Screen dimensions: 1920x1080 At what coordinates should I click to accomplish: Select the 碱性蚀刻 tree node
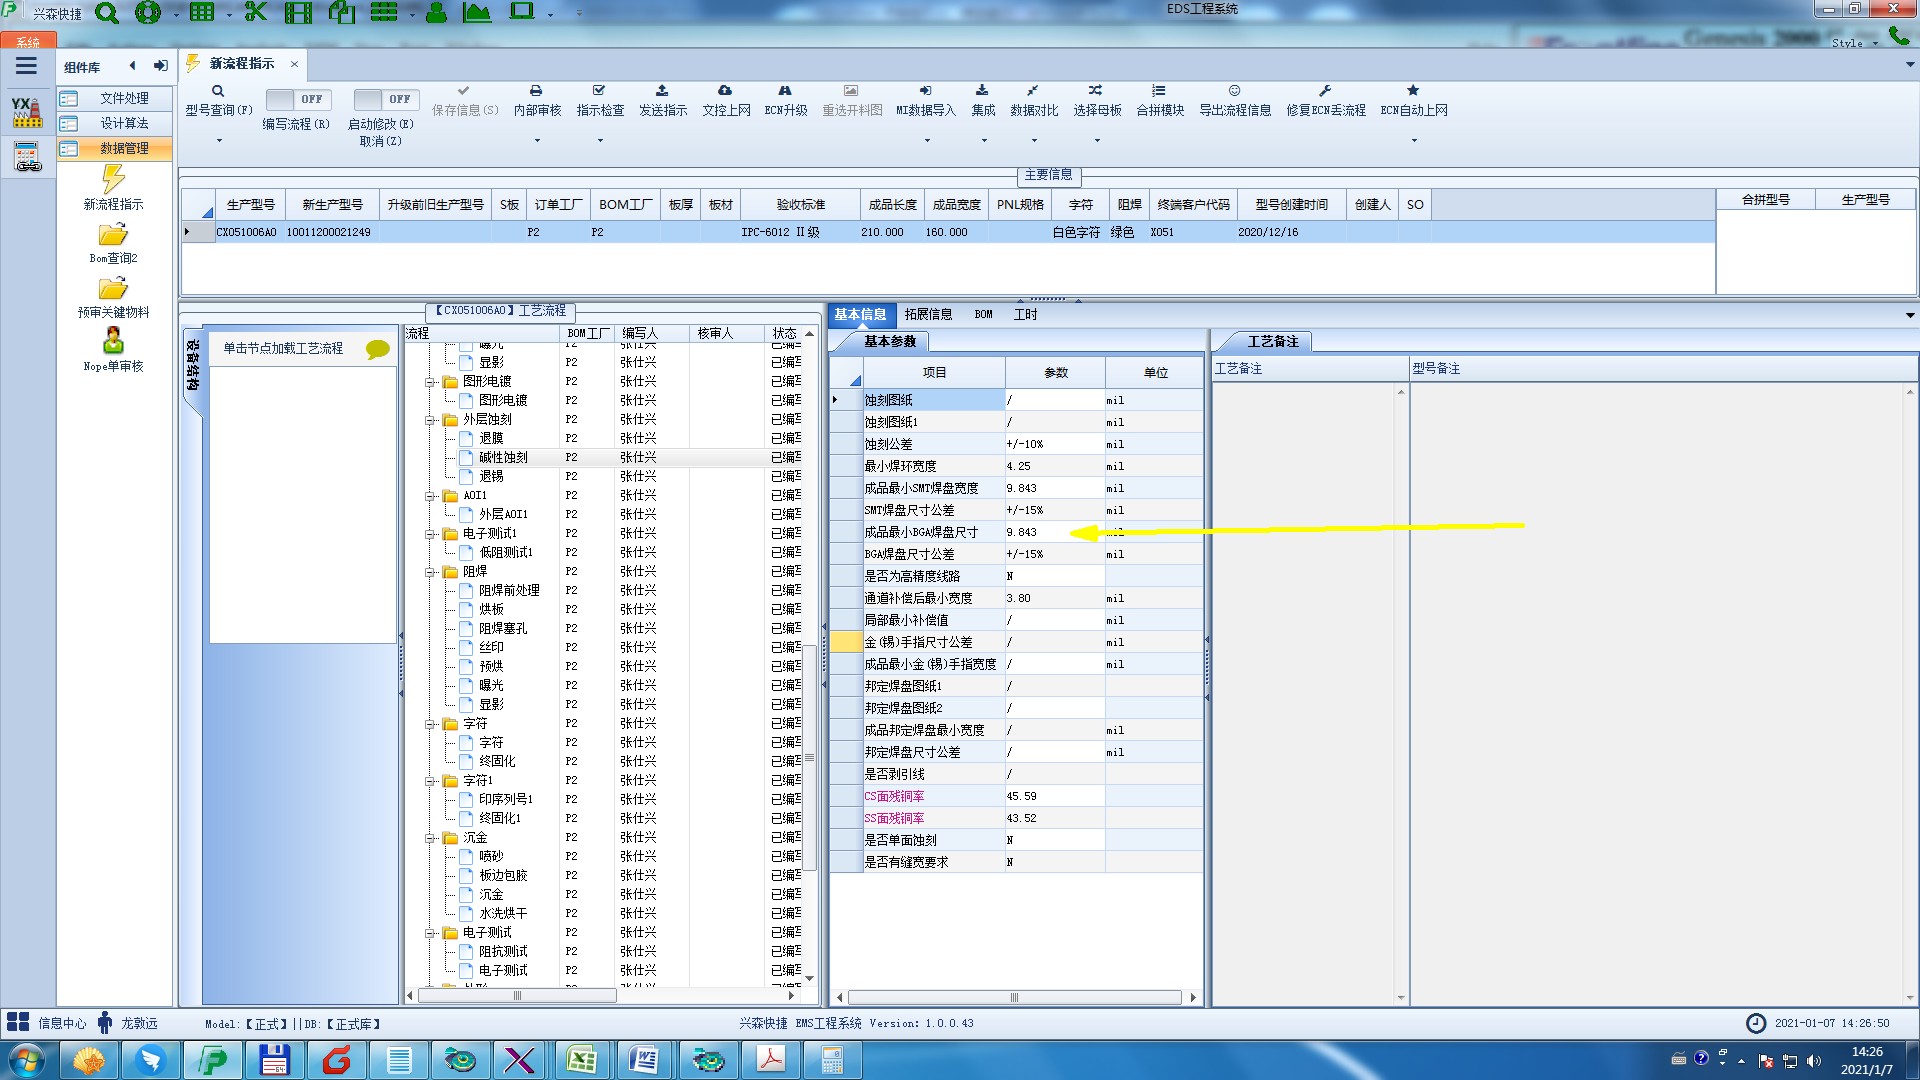tap(503, 457)
